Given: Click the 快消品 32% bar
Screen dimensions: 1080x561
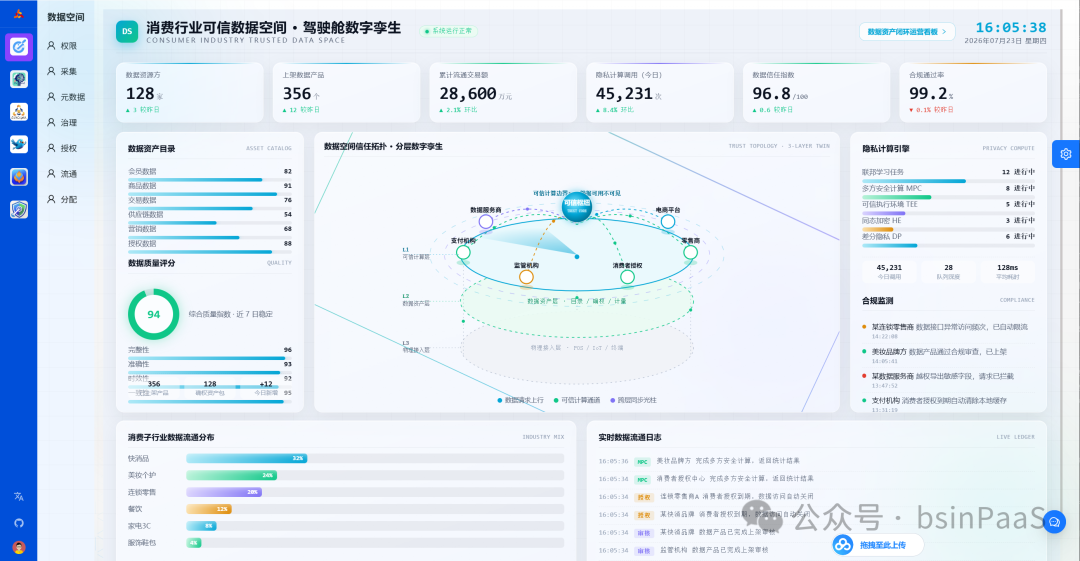Looking at the screenshot, I should pos(247,458).
